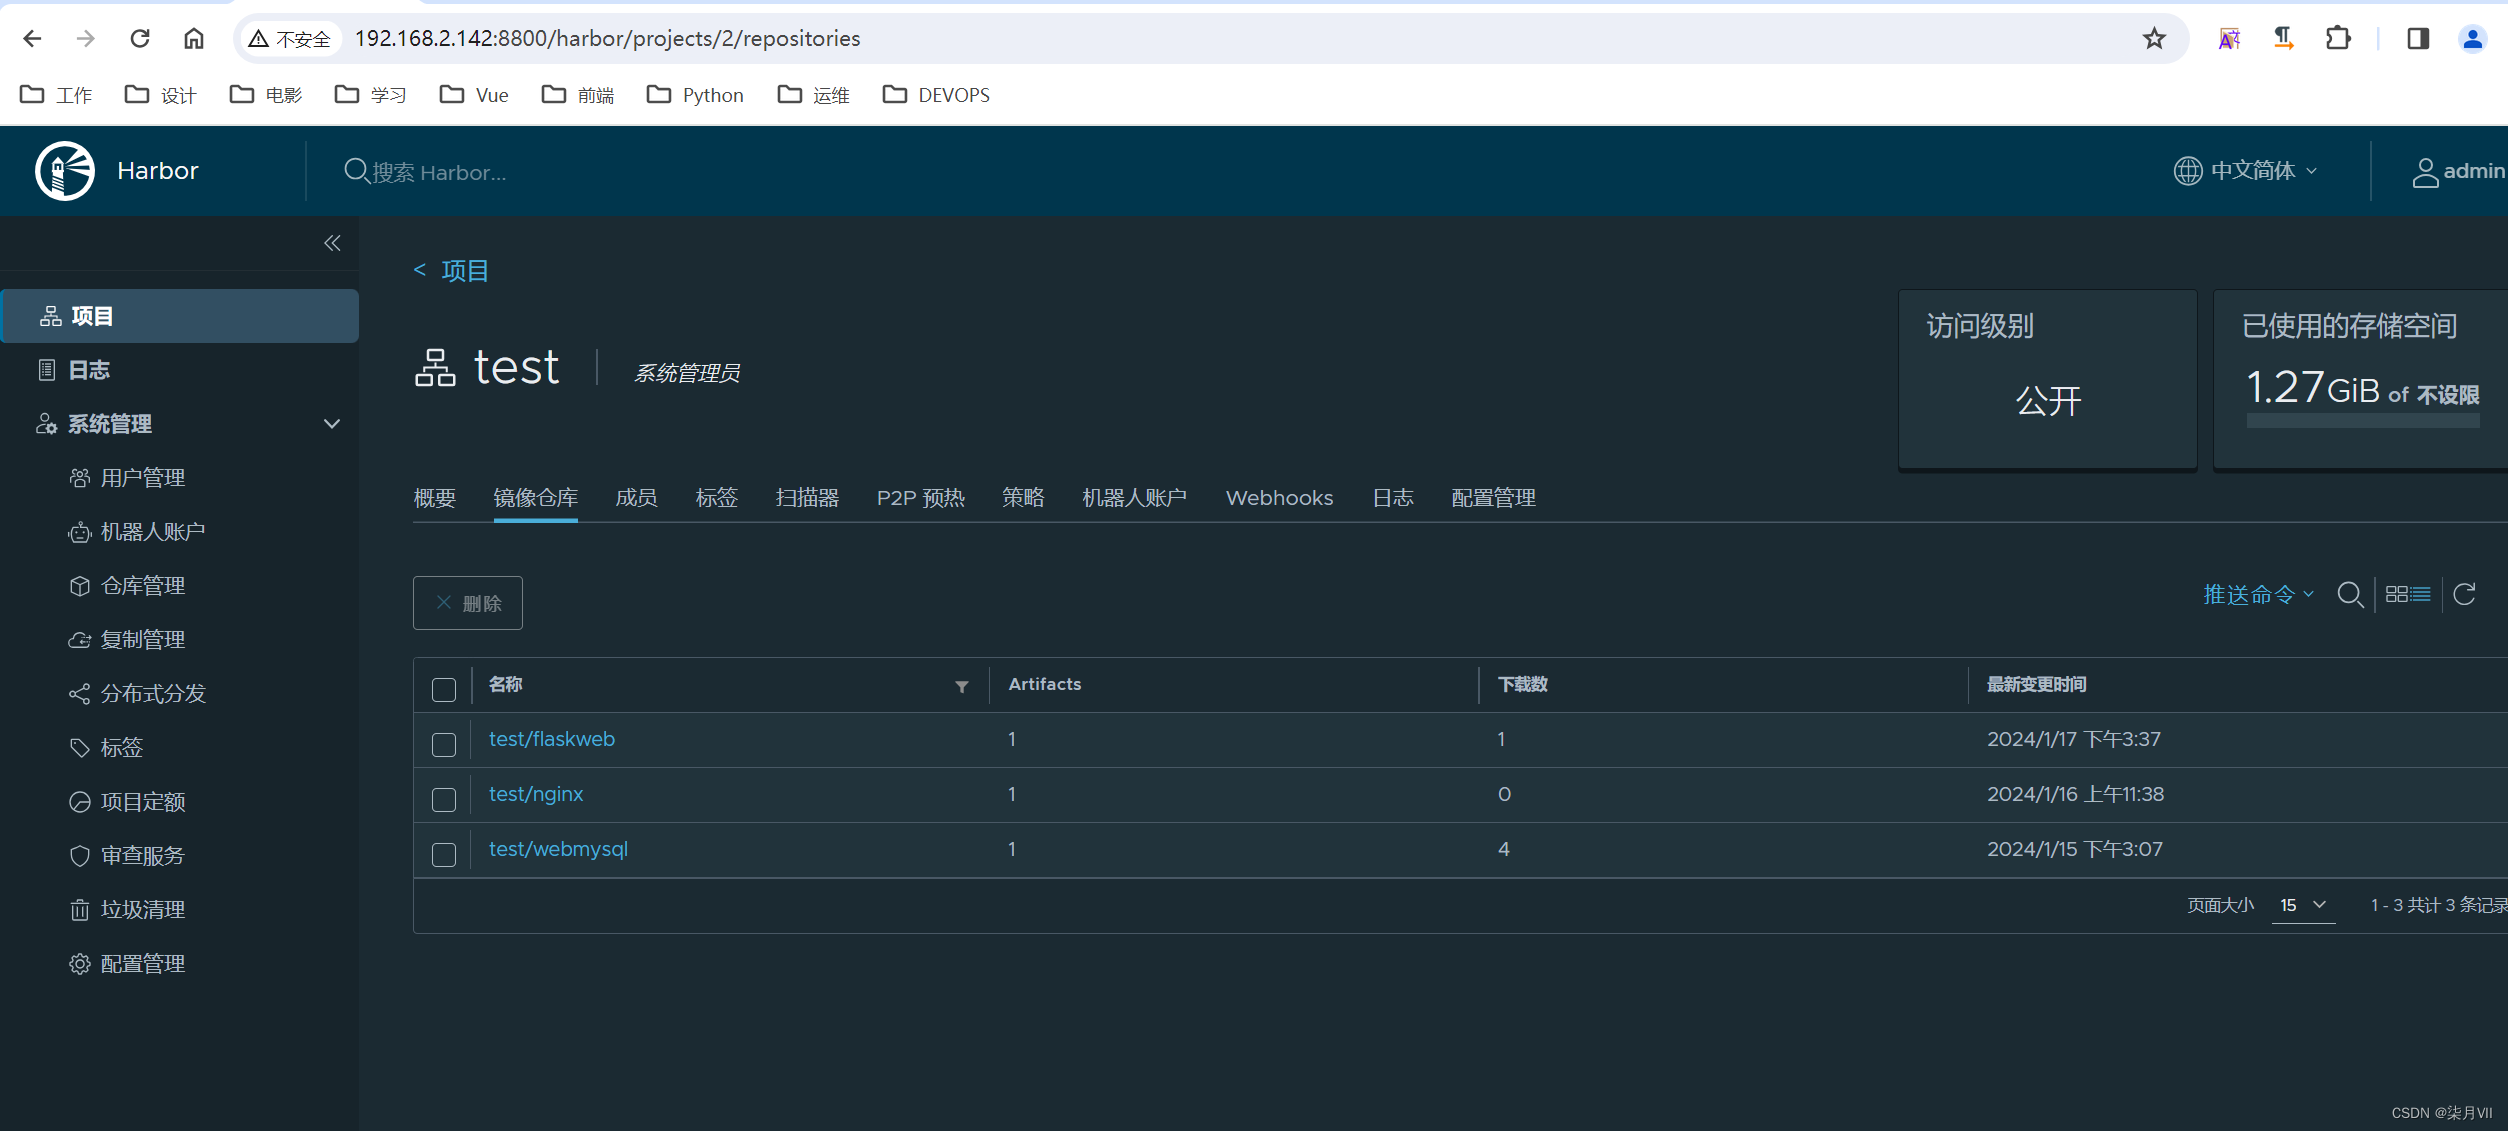Switch to the 概要 tab
2508x1131 pixels.
point(435,498)
